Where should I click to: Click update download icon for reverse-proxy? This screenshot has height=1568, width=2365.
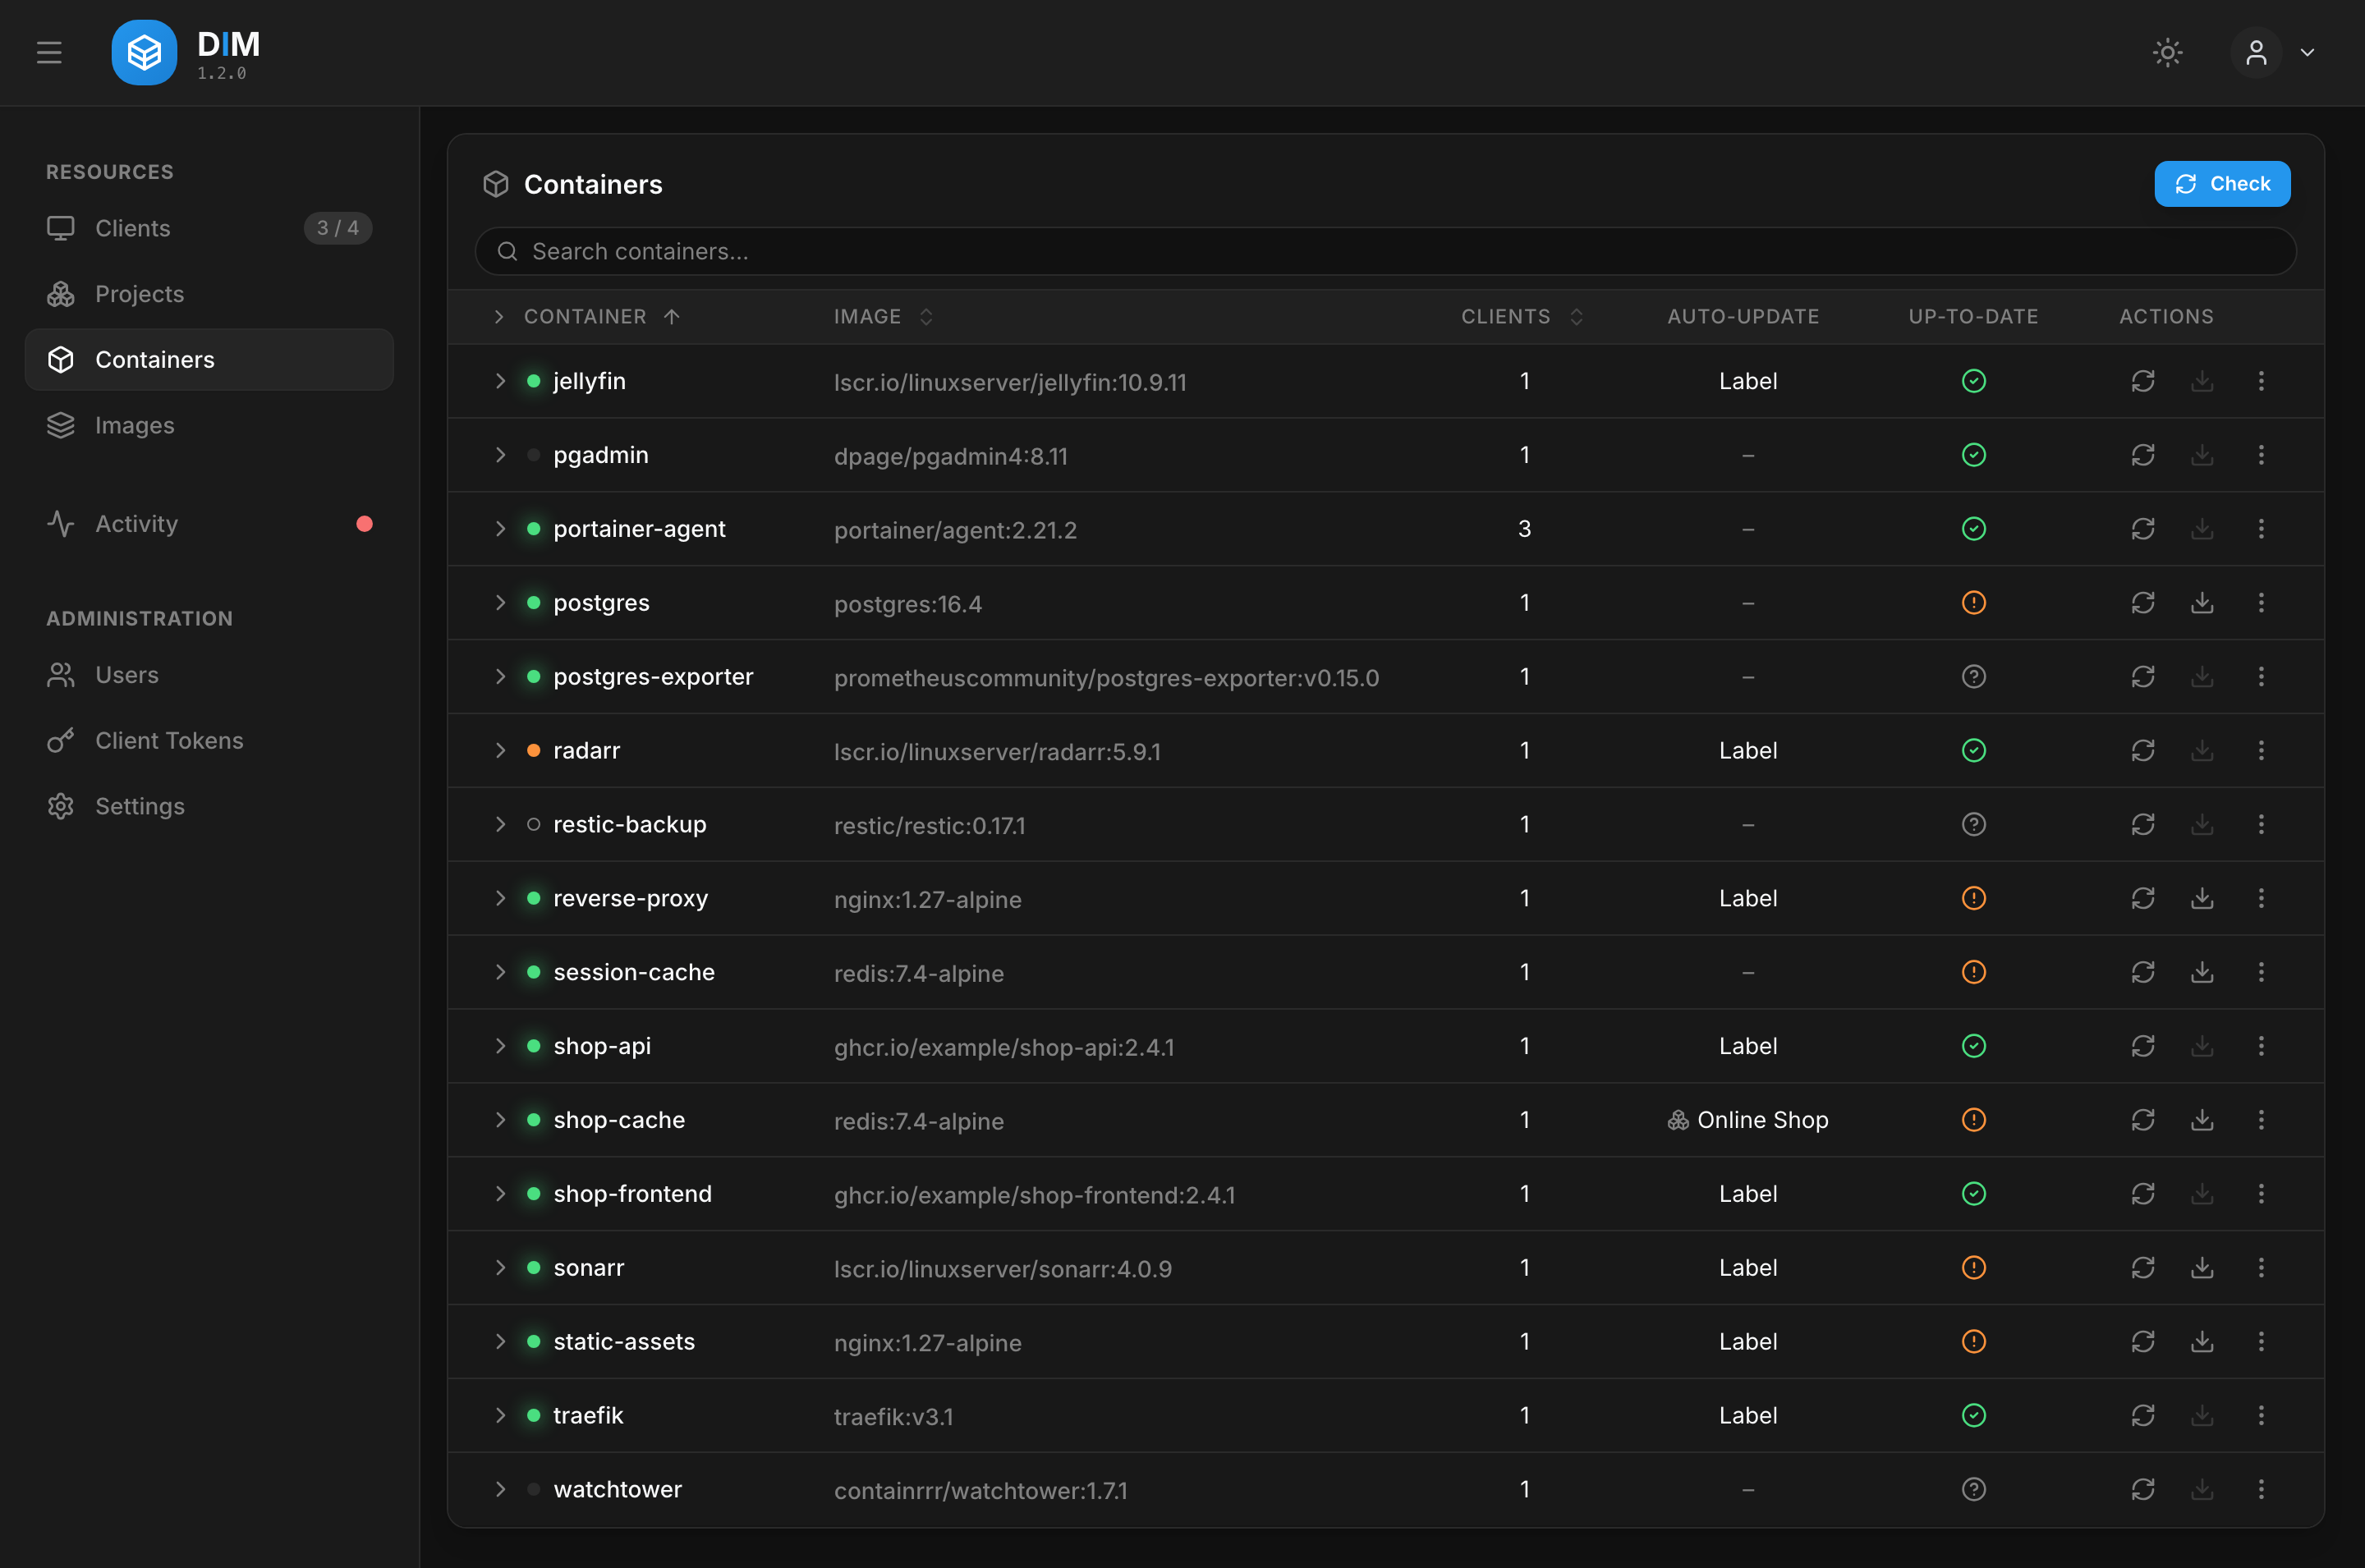2202,899
